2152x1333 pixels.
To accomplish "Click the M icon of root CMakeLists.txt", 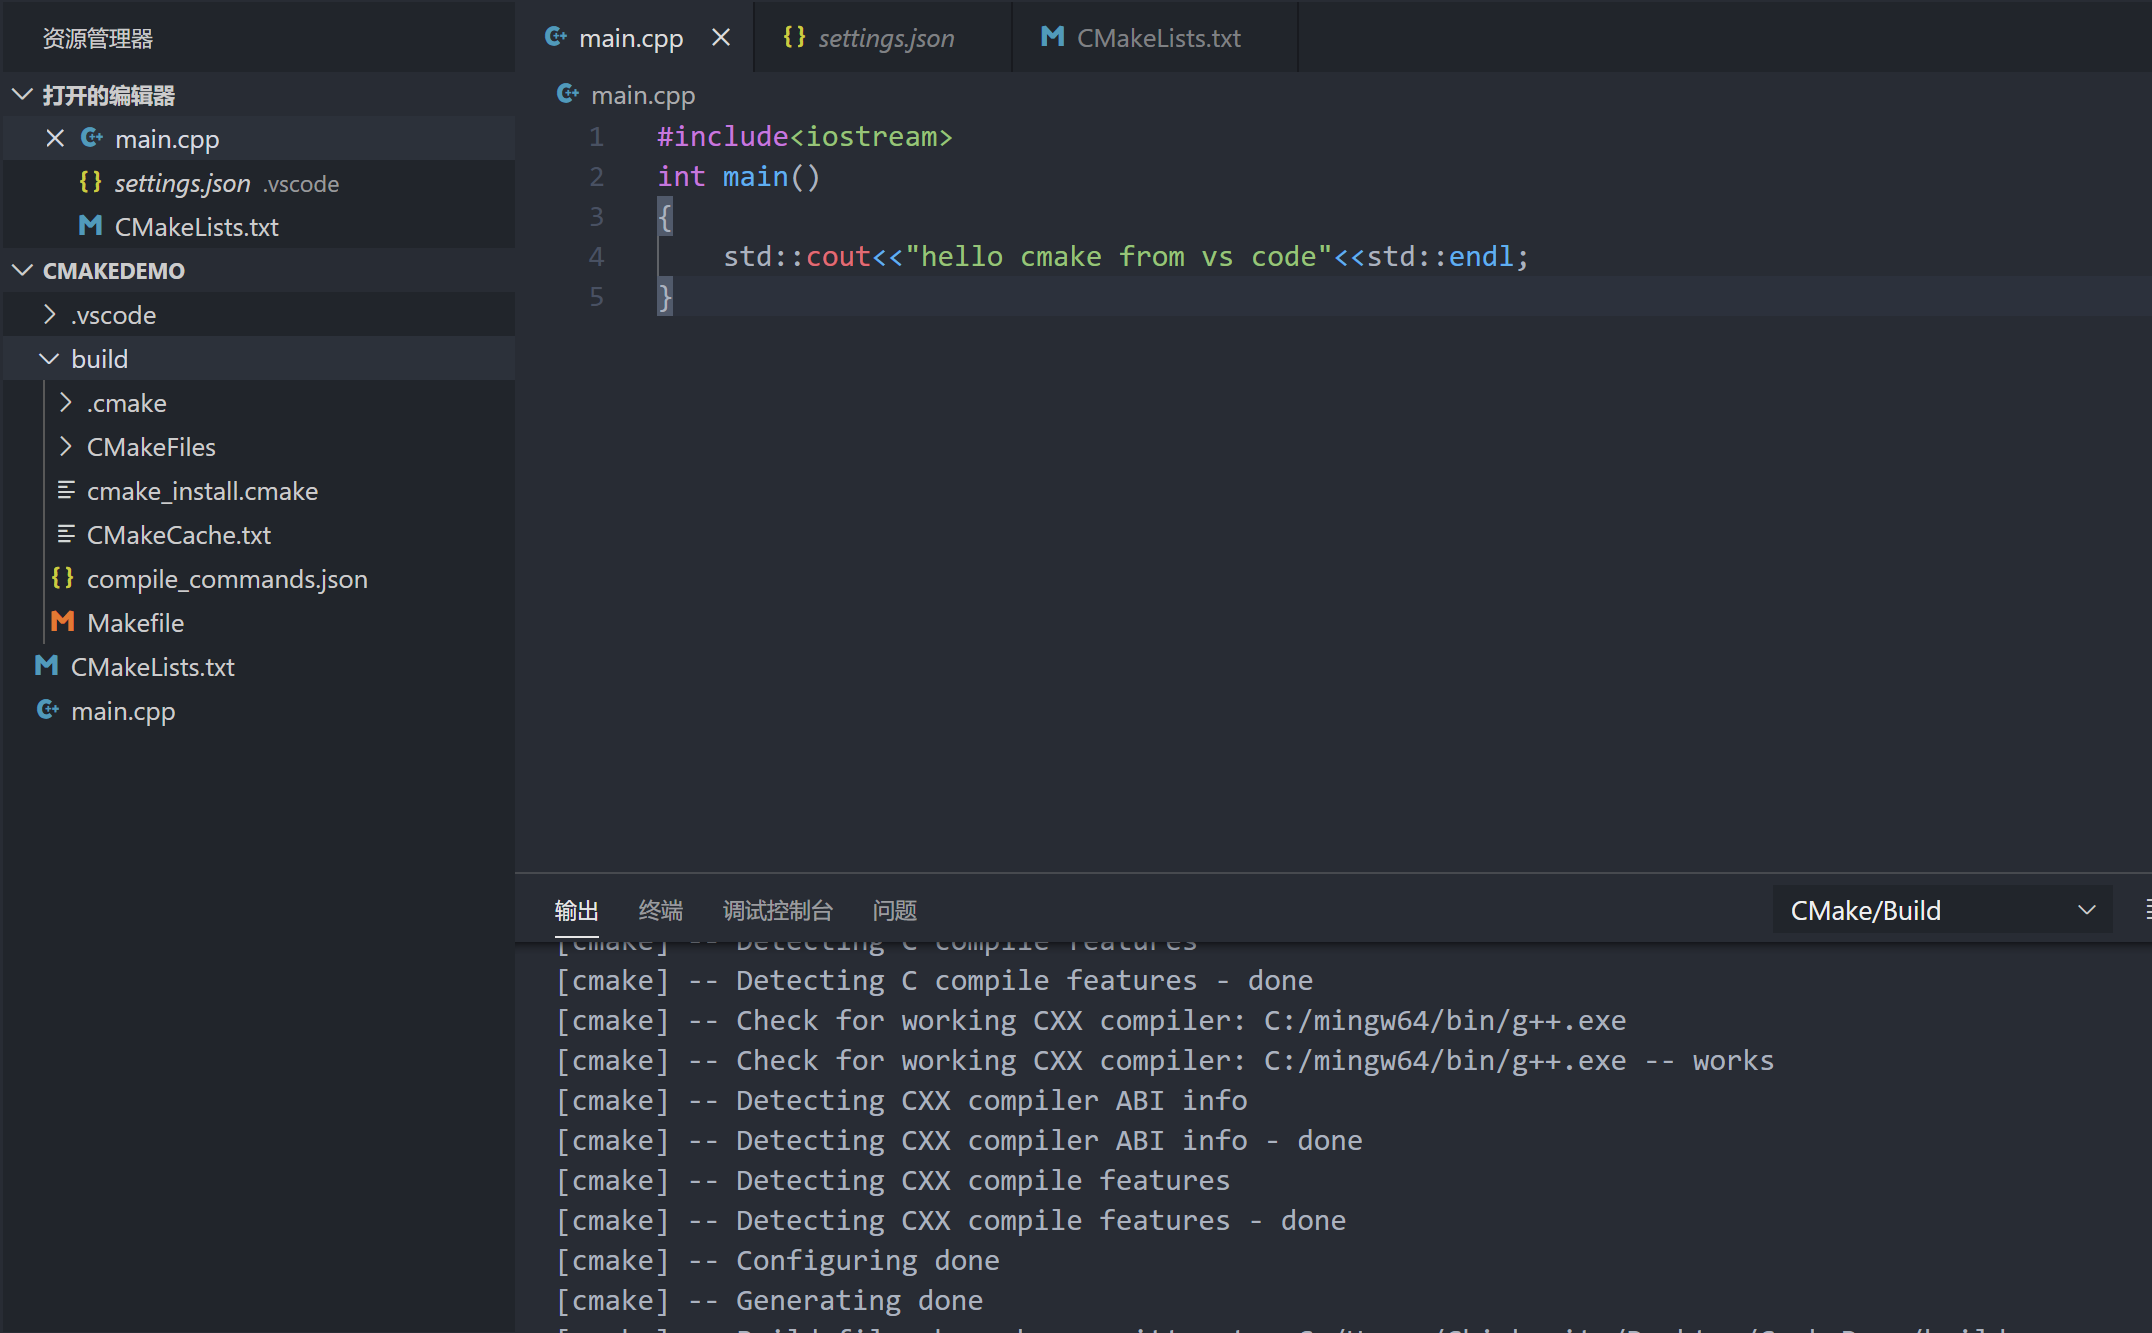I will pos(45,666).
